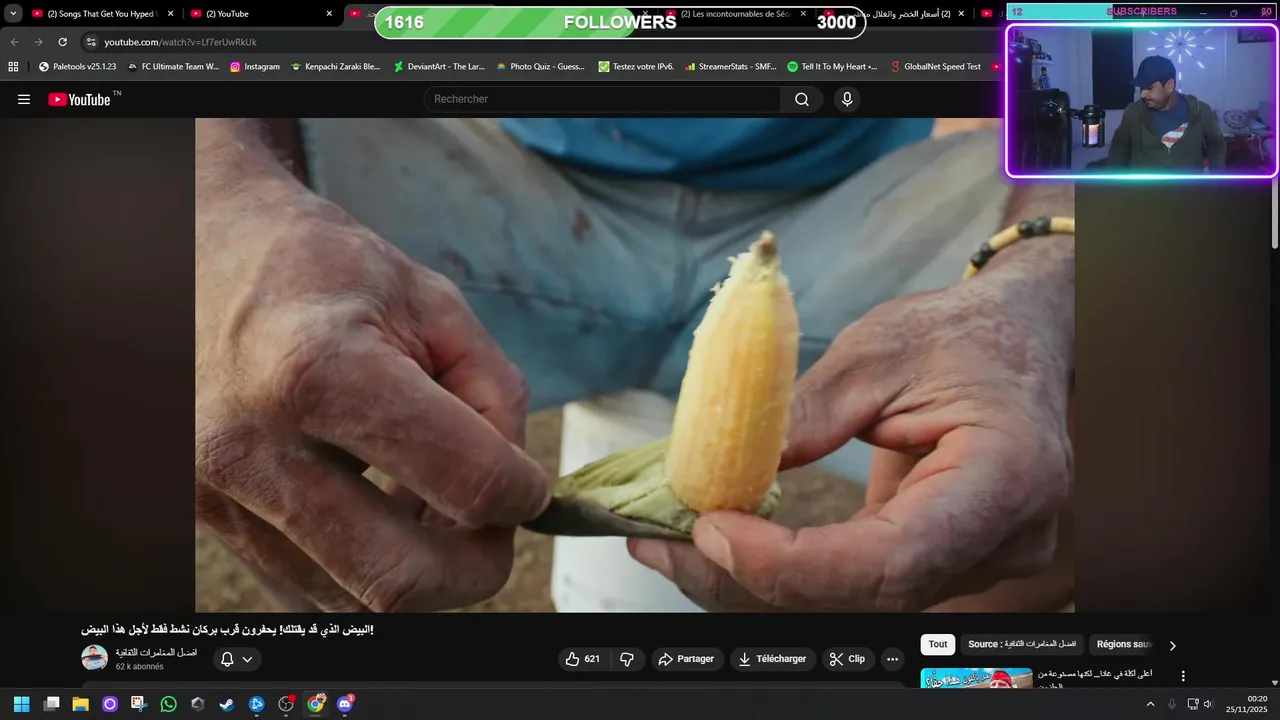Open Steam from the taskbar
1280x720 pixels.
click(x=227, y=704)
